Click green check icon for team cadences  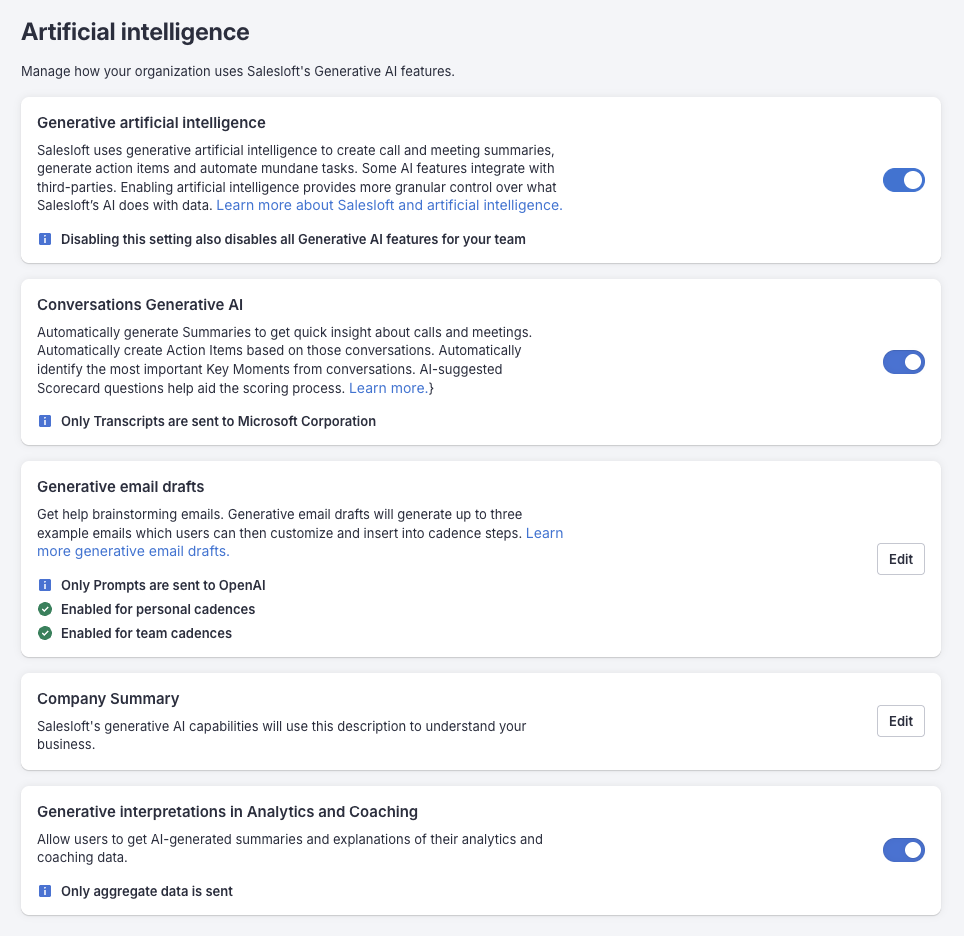point(45,633)
